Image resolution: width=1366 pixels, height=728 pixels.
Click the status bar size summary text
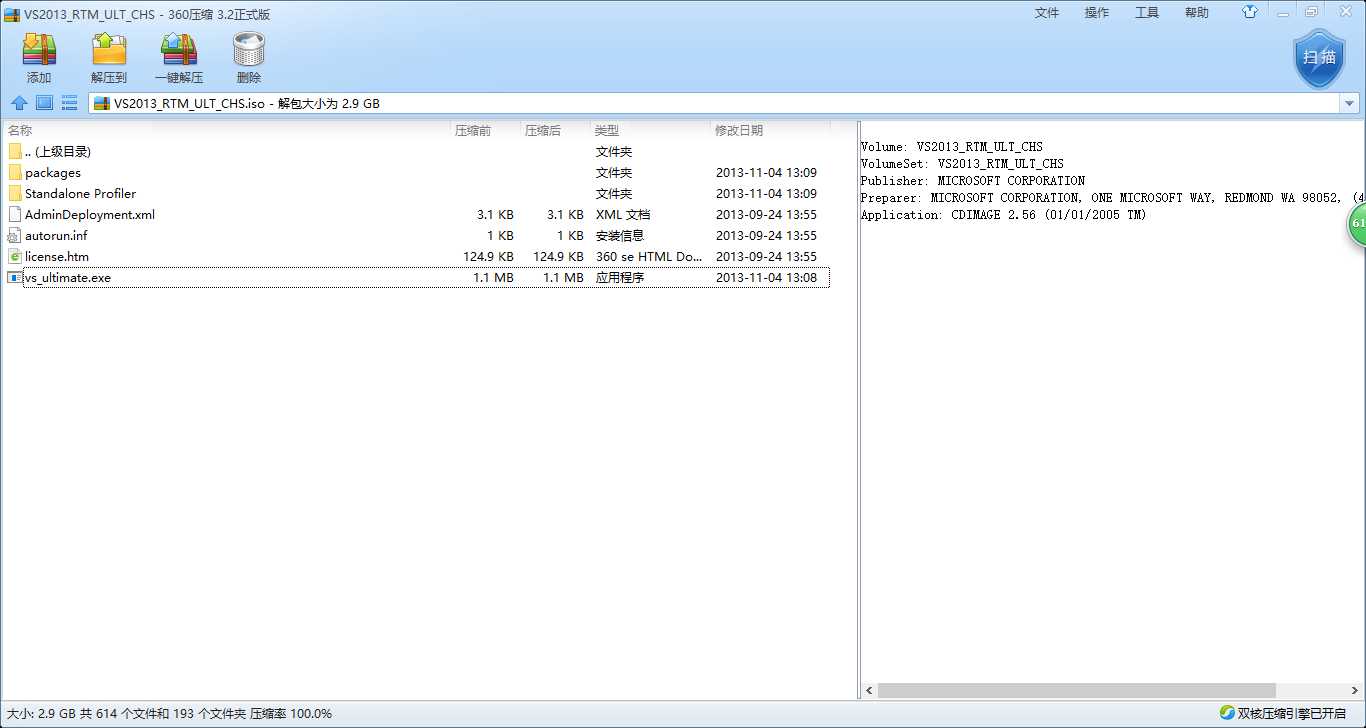(x=169, y=714)
